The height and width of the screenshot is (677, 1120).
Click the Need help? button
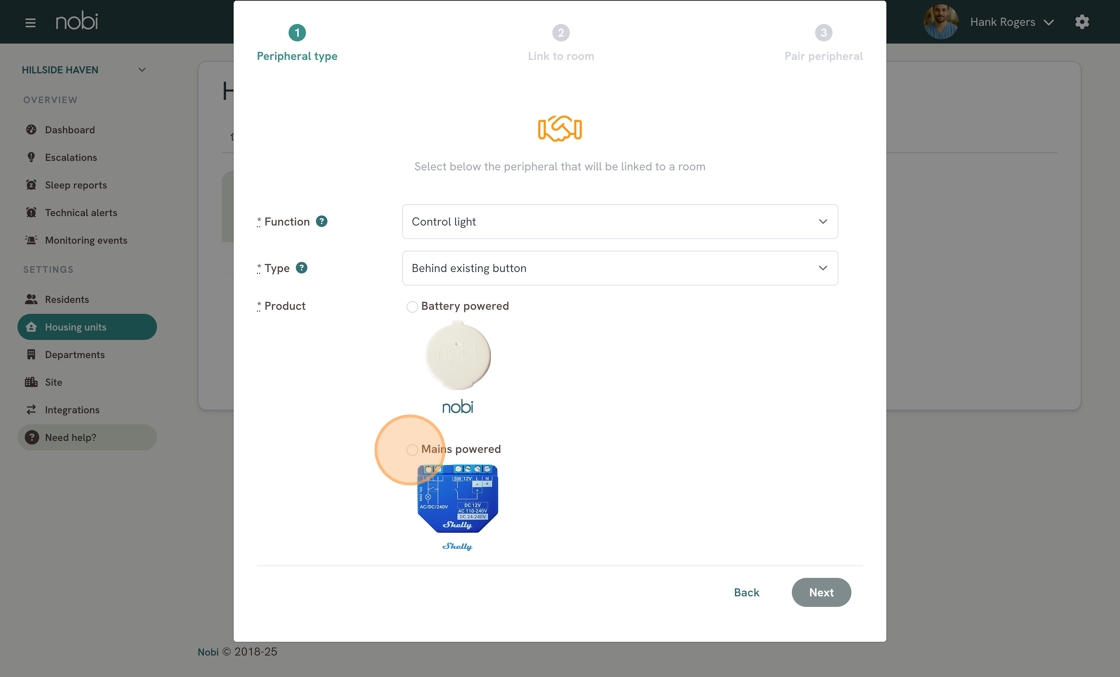click(x=87, y=437)
